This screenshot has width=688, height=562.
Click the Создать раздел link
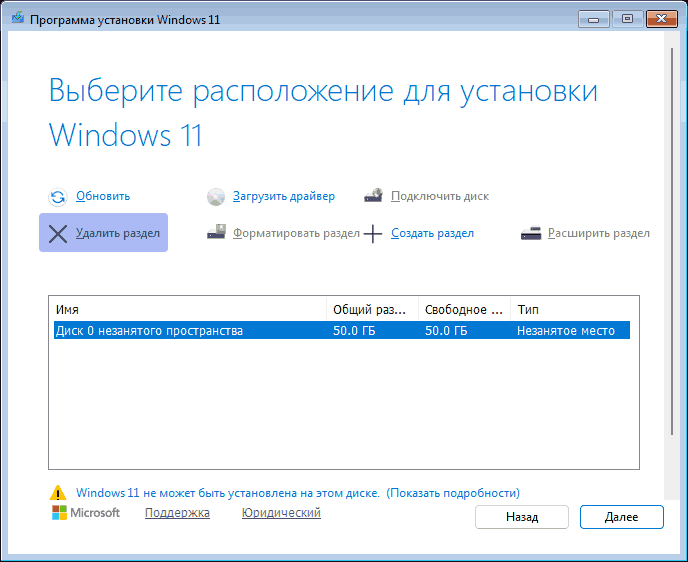[432, 233]
